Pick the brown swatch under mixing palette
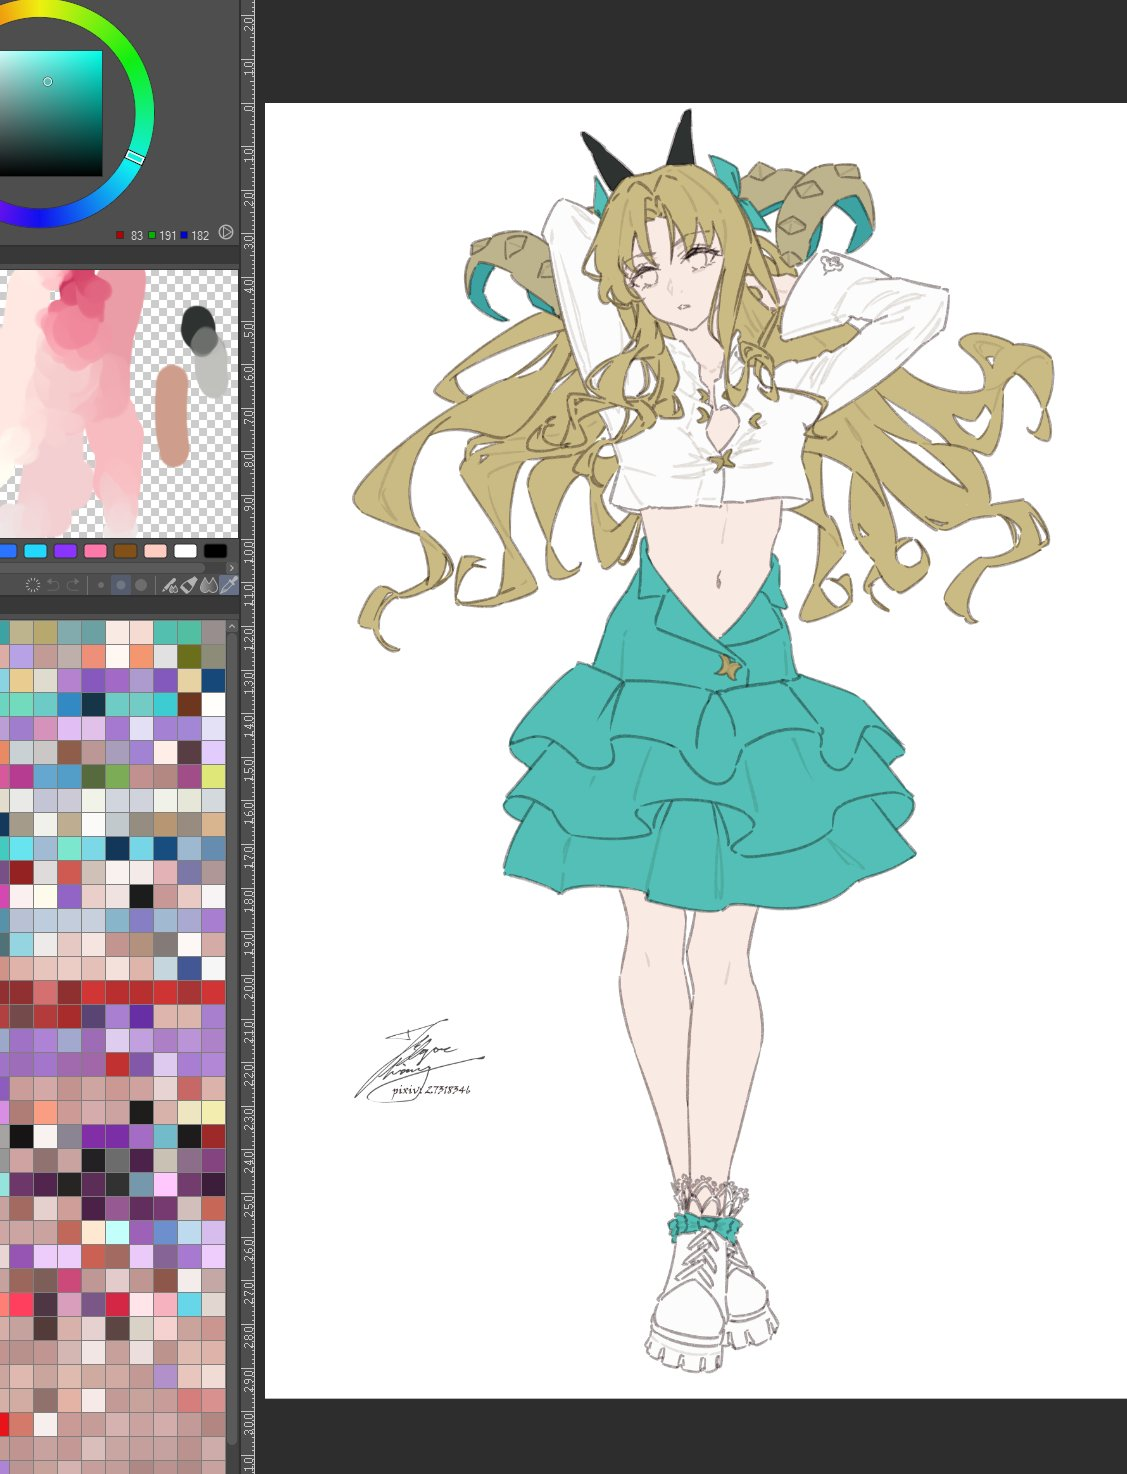Viewport: 1127px width, 1474px height. [125, 551]
